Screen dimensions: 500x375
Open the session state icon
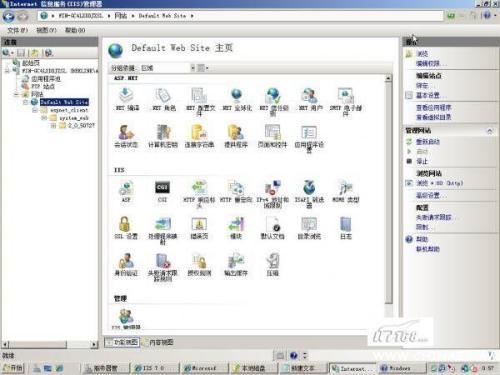point(126,132)
